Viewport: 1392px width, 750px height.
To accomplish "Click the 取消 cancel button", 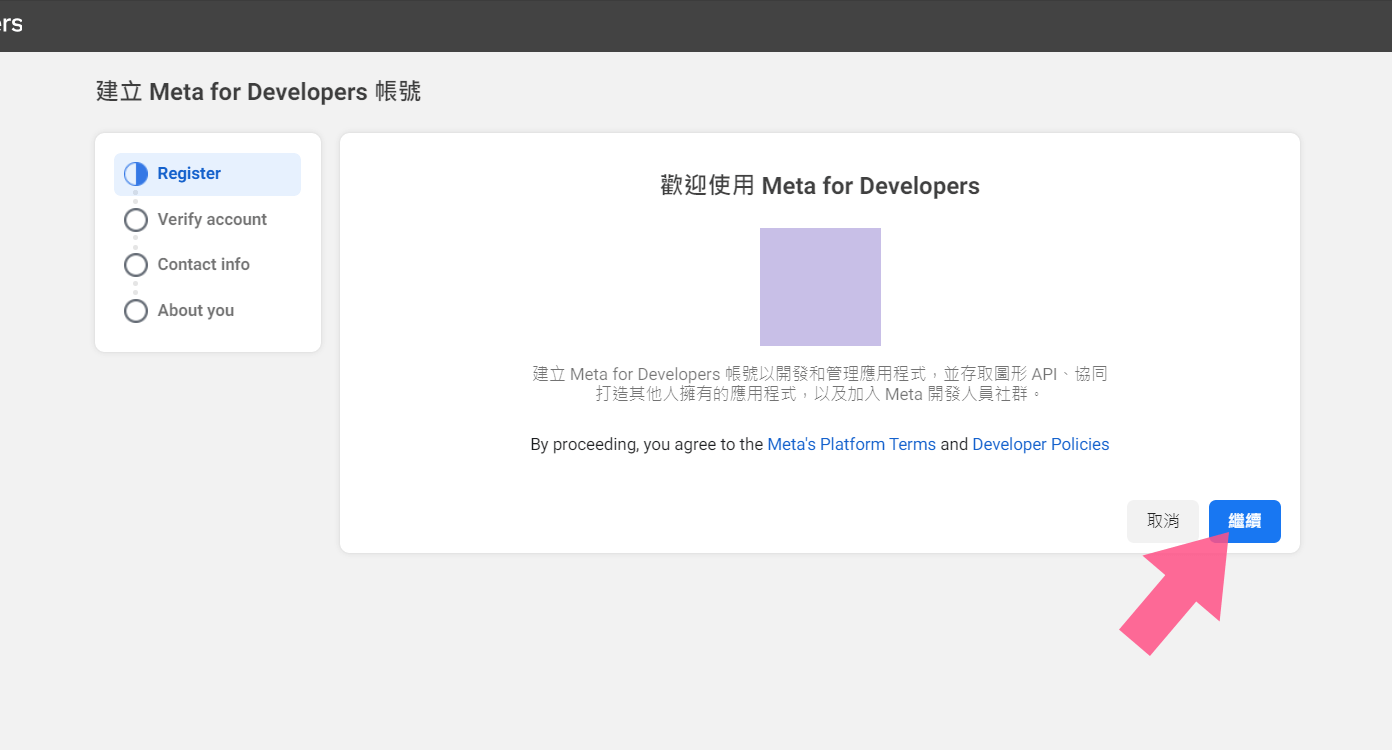I will (x=1163, y=521).
